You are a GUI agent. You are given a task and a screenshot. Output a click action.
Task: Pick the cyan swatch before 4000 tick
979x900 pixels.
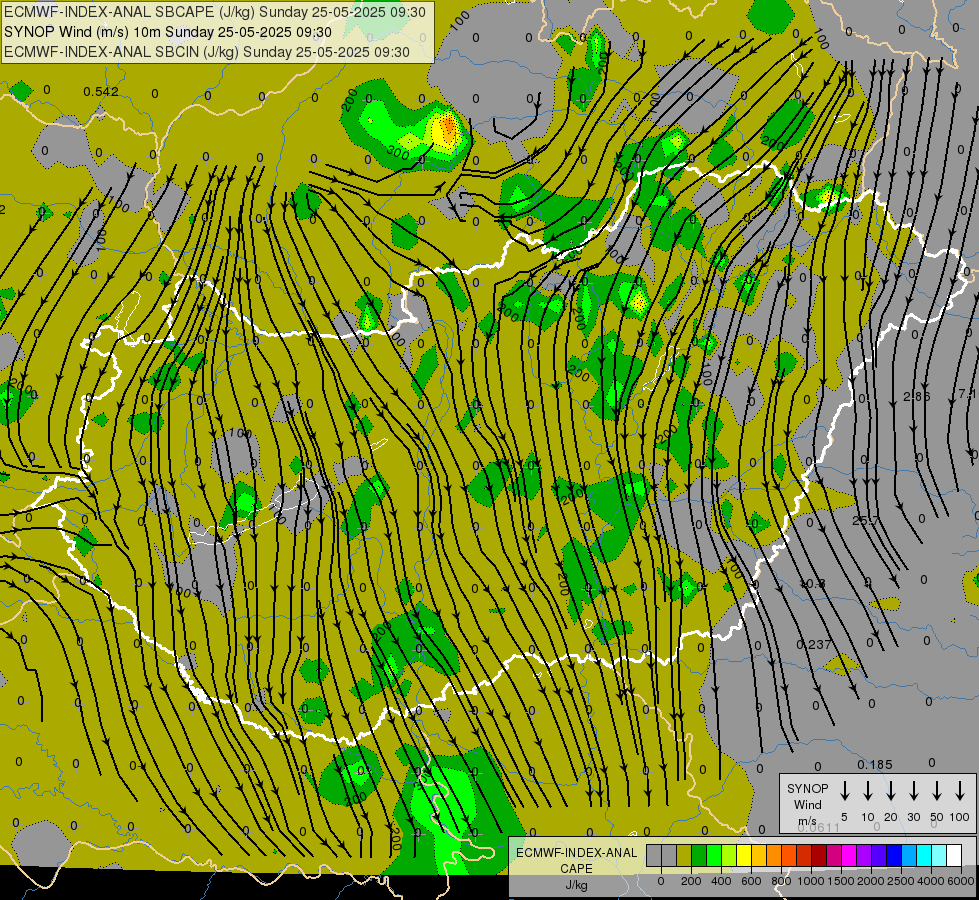923,856
